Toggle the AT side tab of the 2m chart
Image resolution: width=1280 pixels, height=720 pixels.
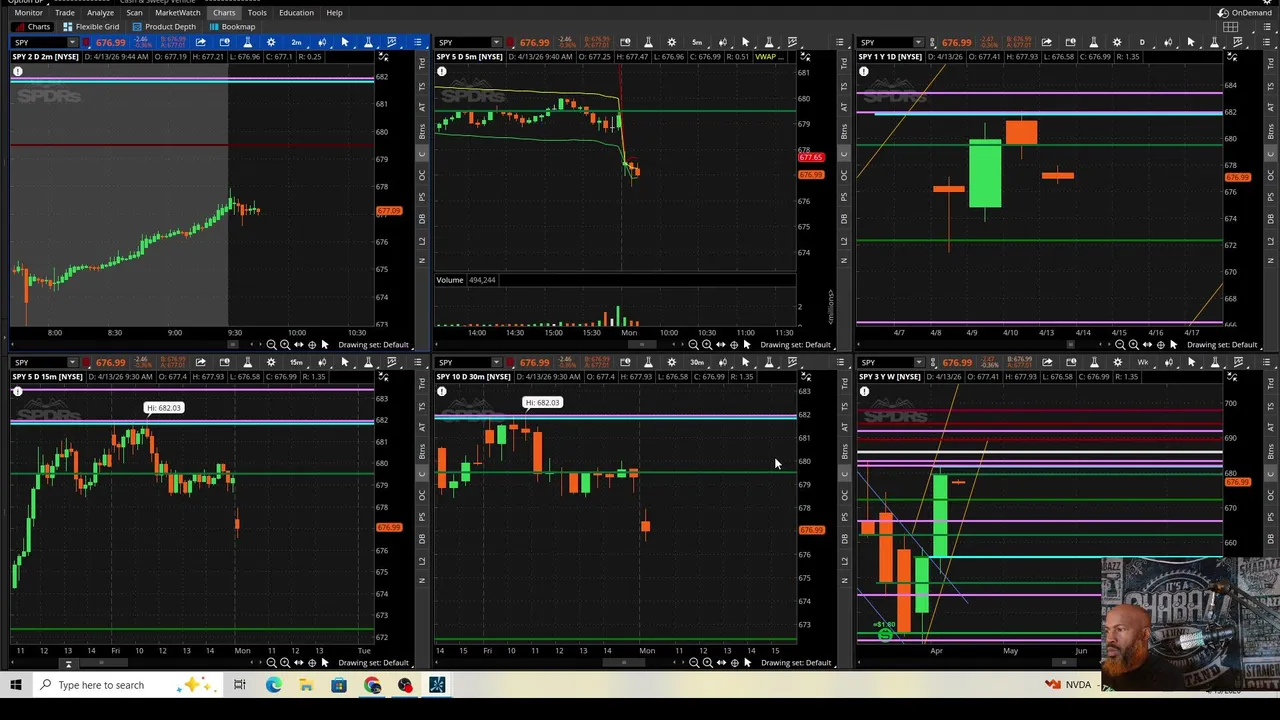[422, 107]
